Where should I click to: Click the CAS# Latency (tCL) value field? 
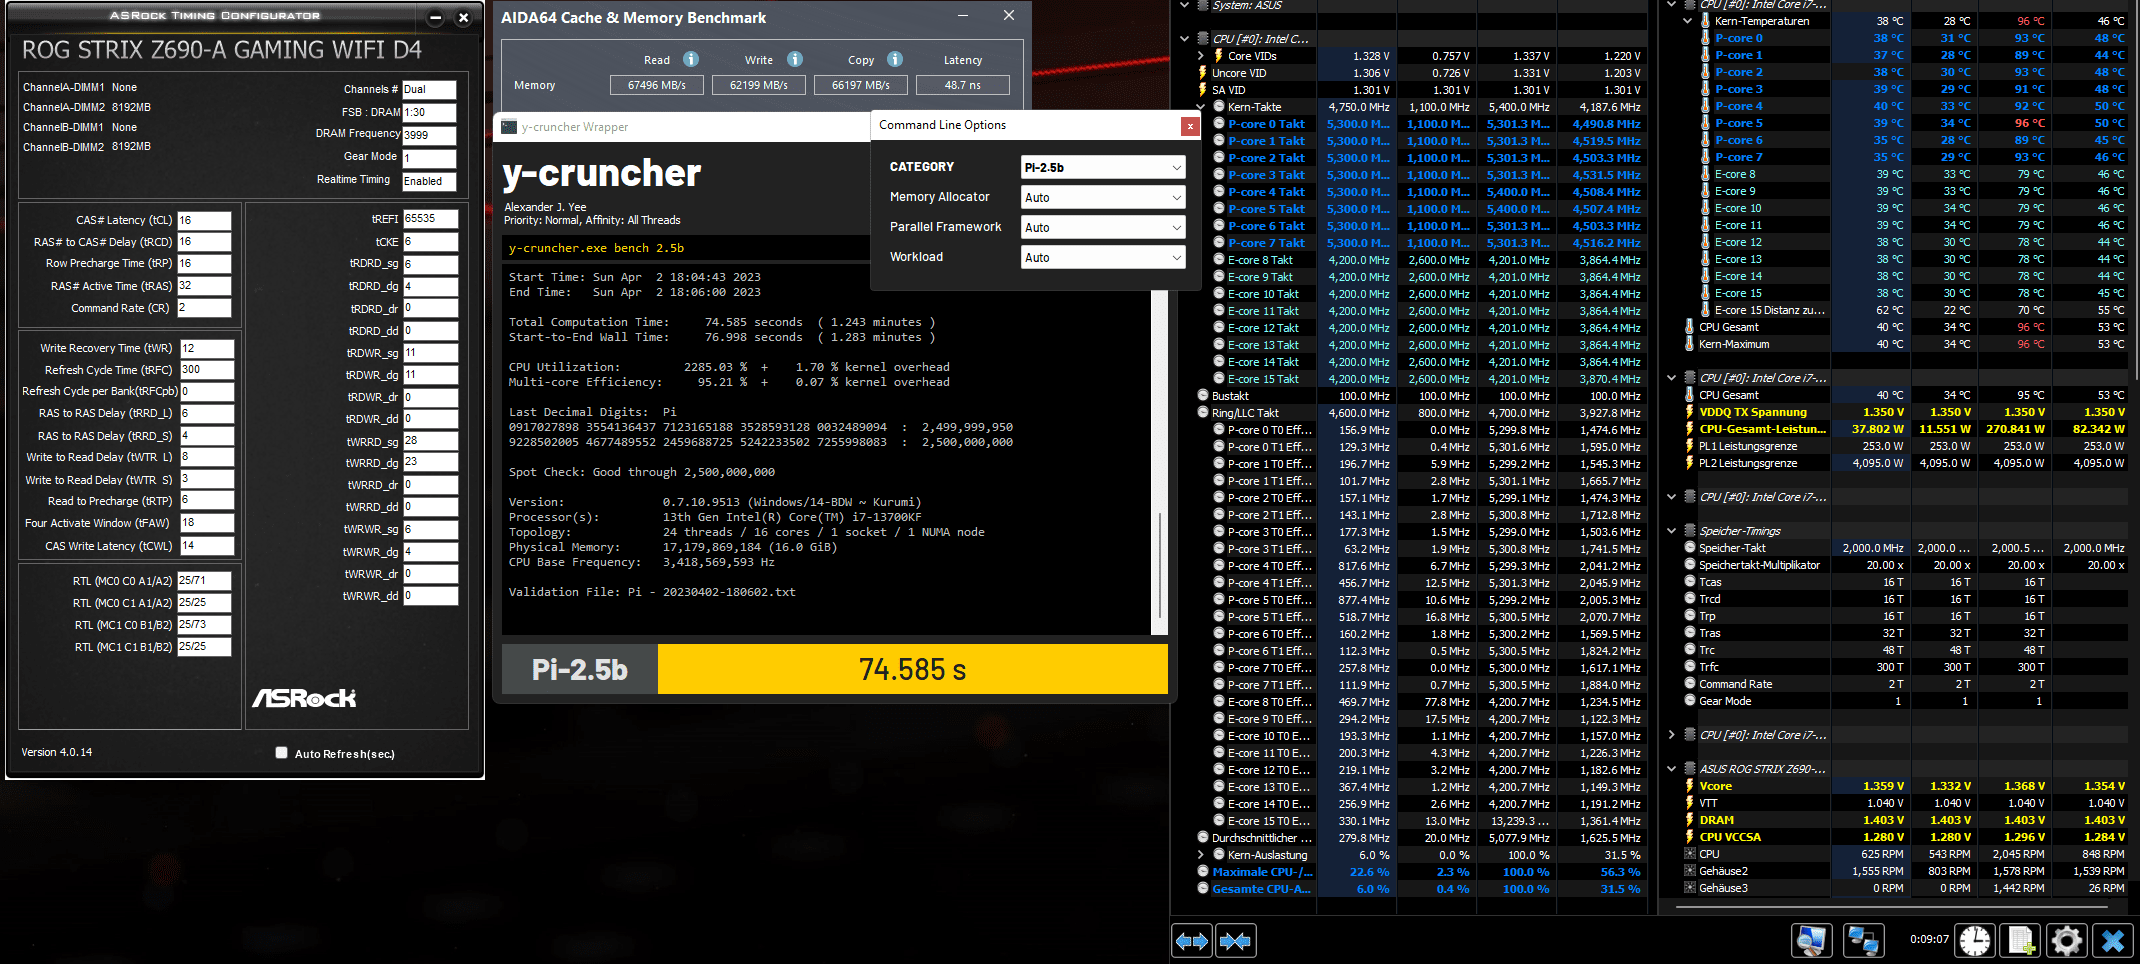(204, 221)
